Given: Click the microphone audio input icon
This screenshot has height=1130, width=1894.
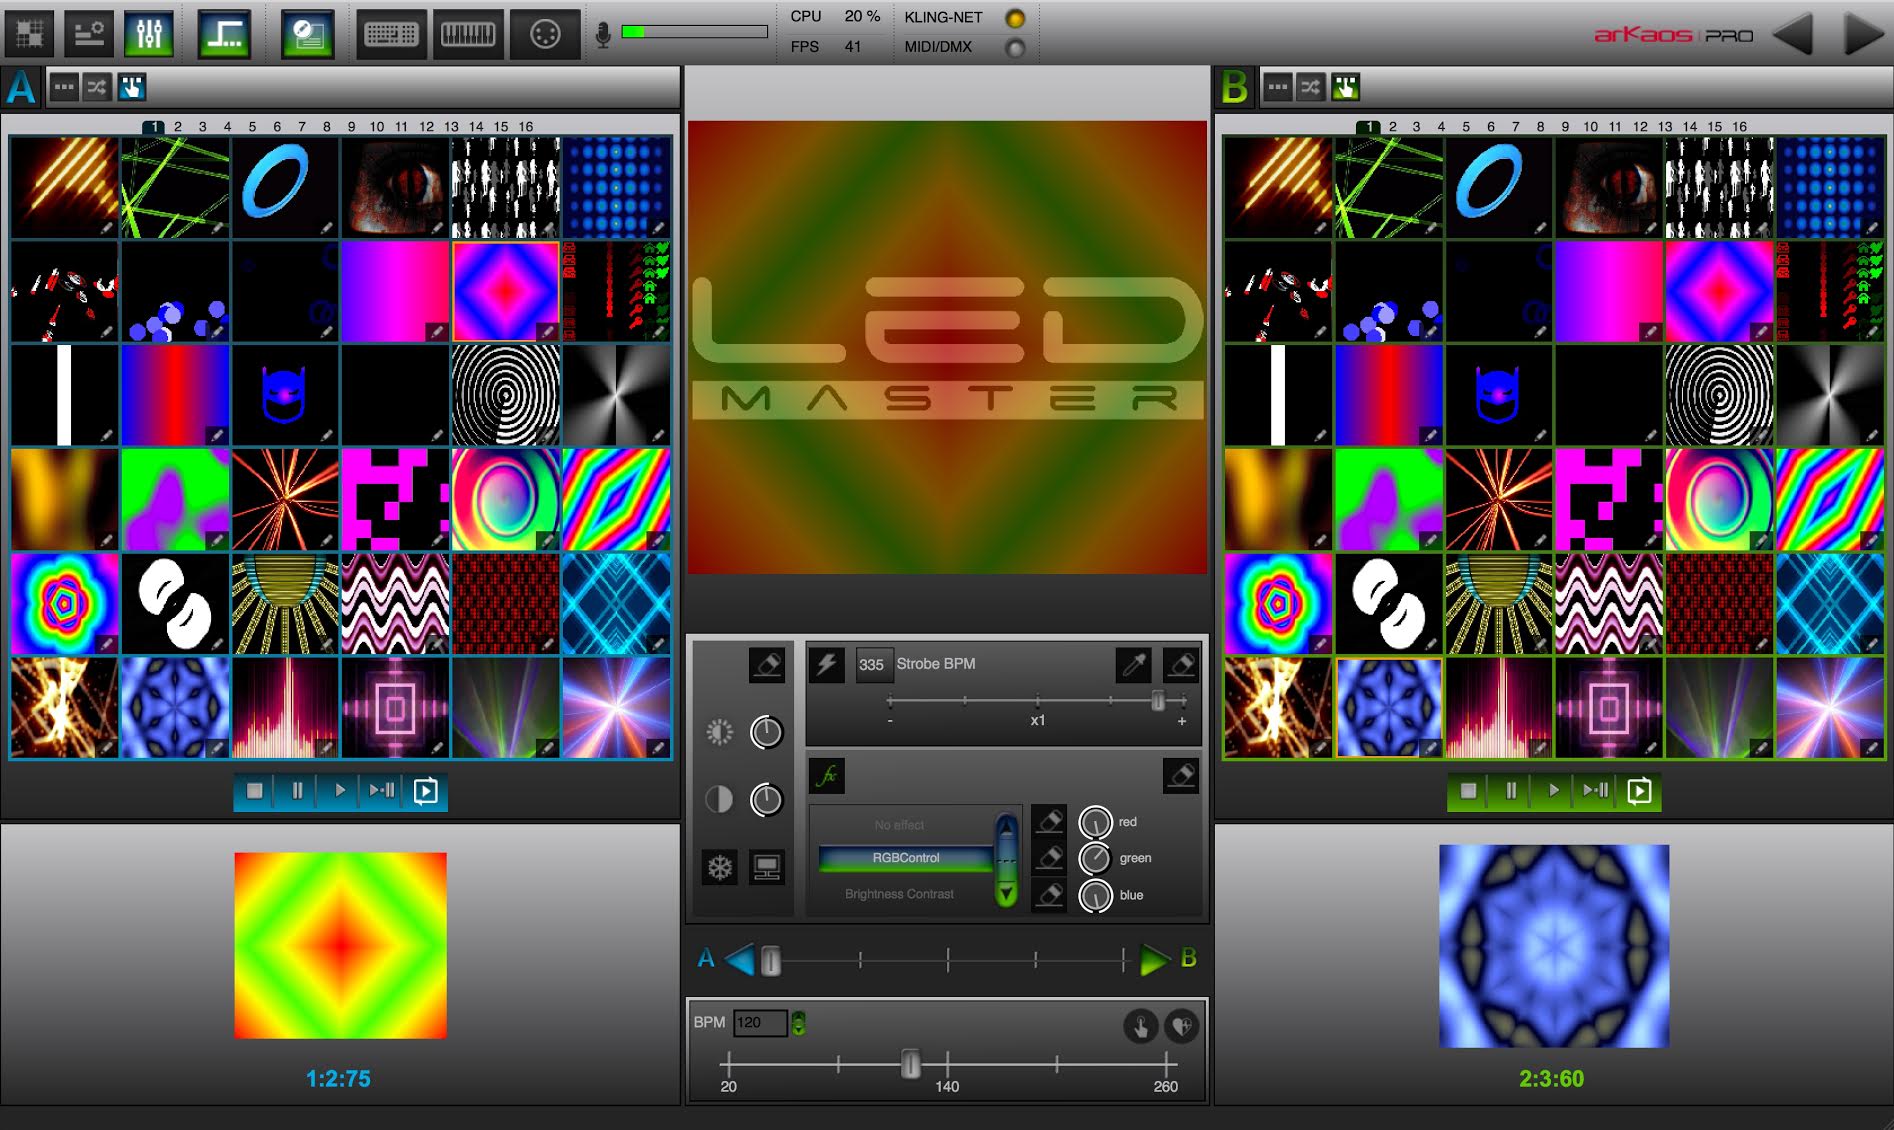Looking at the screenshot, I should click(603, 35).
